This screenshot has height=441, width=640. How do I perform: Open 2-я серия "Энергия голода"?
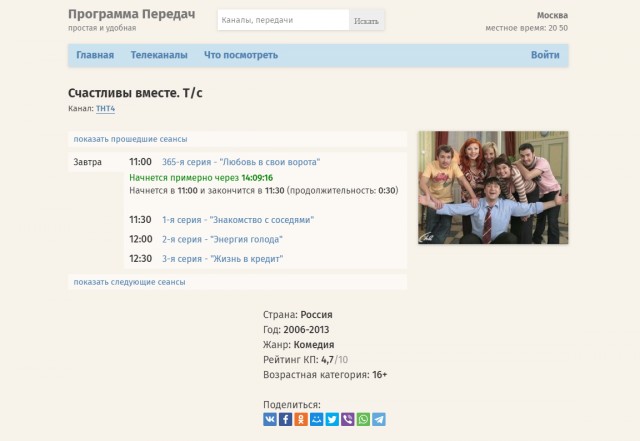pos(222,239)
